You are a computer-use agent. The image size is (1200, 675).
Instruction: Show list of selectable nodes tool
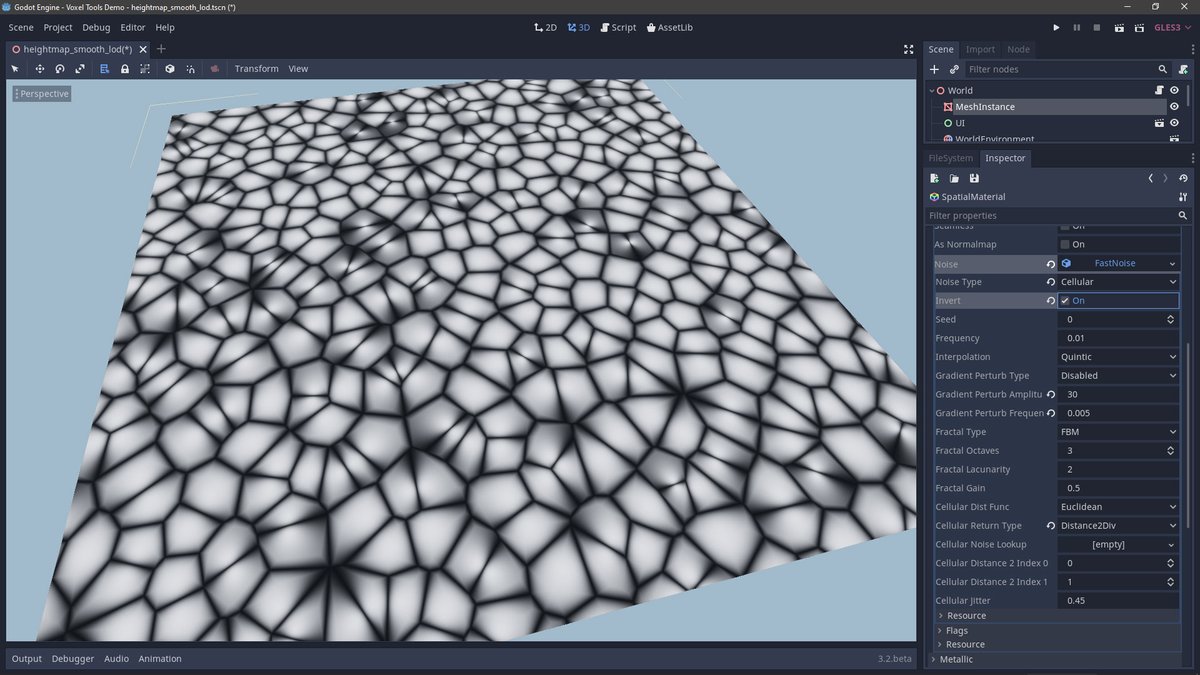pos(105,69)
